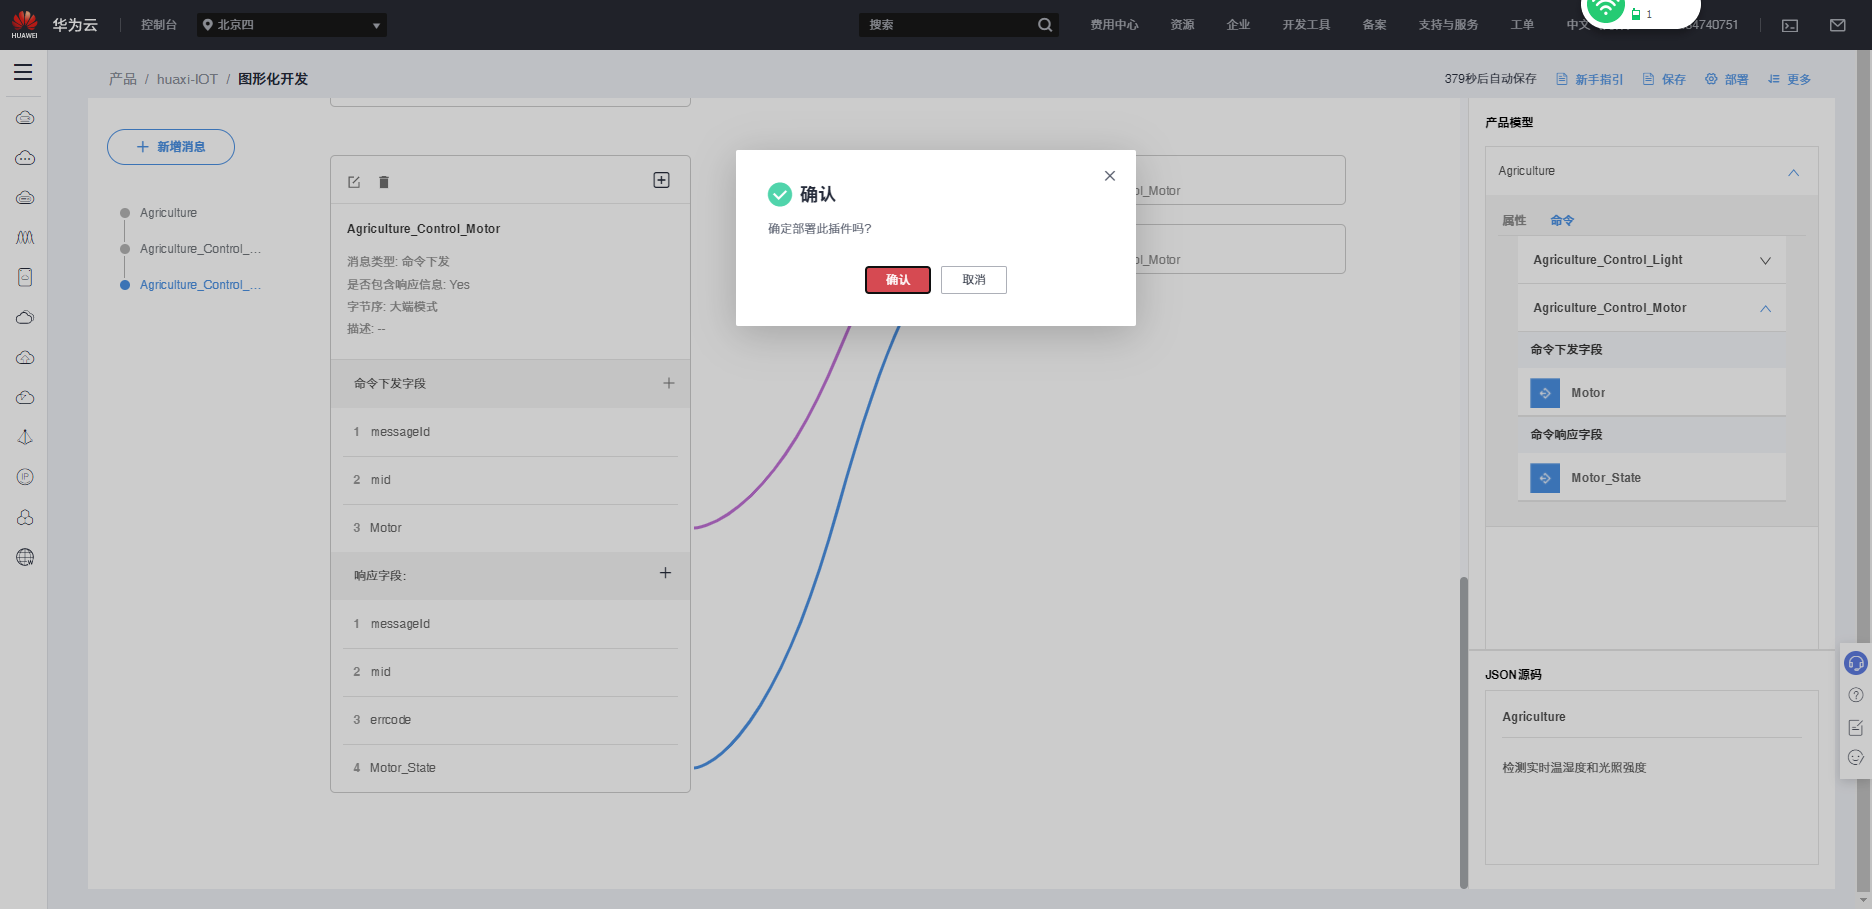Select the highlighted blue Agriculture_Control_ message

click(200, 285)
